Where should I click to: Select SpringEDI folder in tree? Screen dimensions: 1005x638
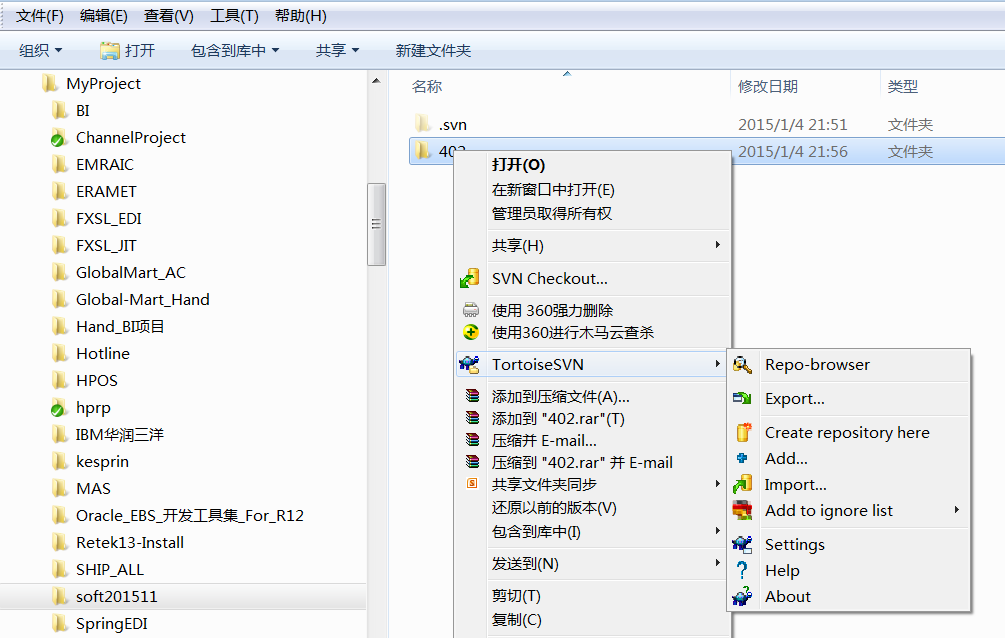tap(112, 623)
